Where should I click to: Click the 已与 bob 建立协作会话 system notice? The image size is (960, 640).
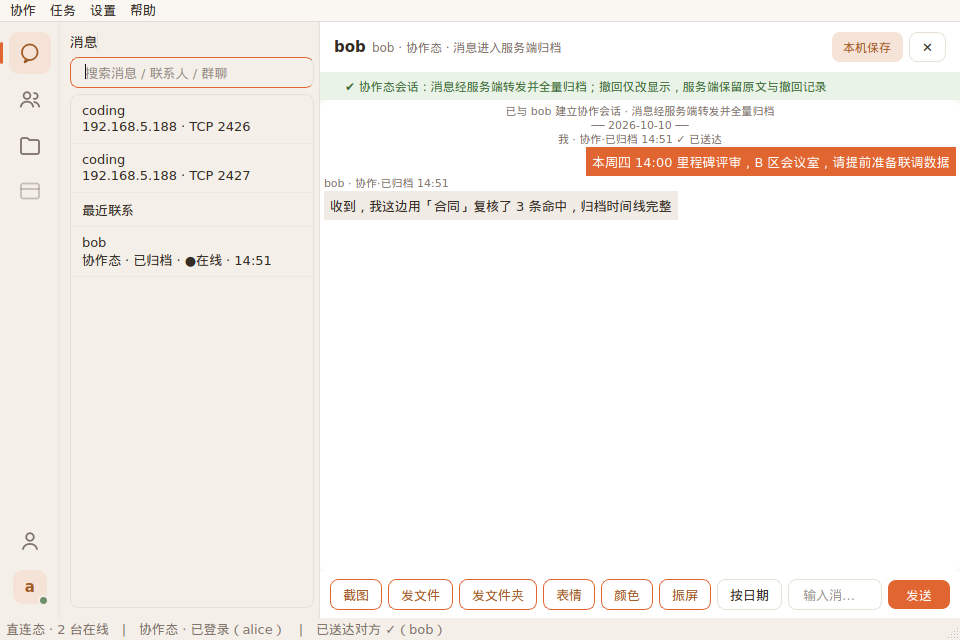tap(639, 111)
